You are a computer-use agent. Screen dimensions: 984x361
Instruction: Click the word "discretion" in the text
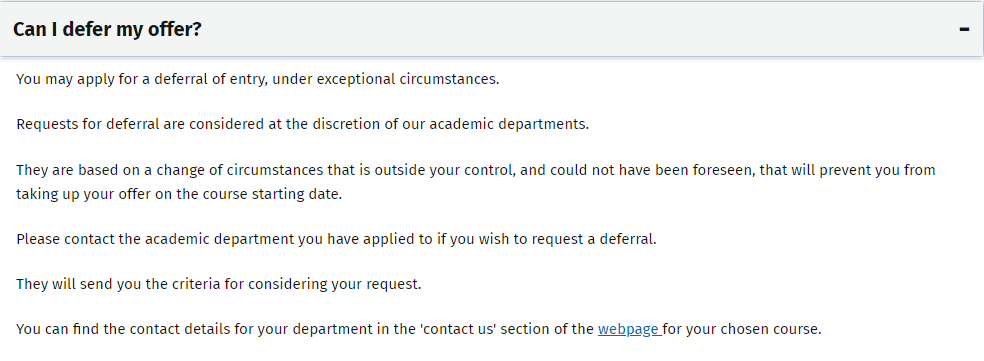coord(341,124)
